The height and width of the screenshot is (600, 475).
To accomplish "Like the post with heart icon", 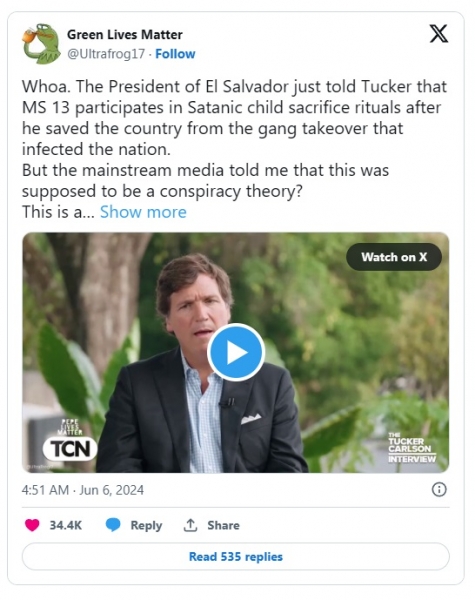I will (32, 525).
